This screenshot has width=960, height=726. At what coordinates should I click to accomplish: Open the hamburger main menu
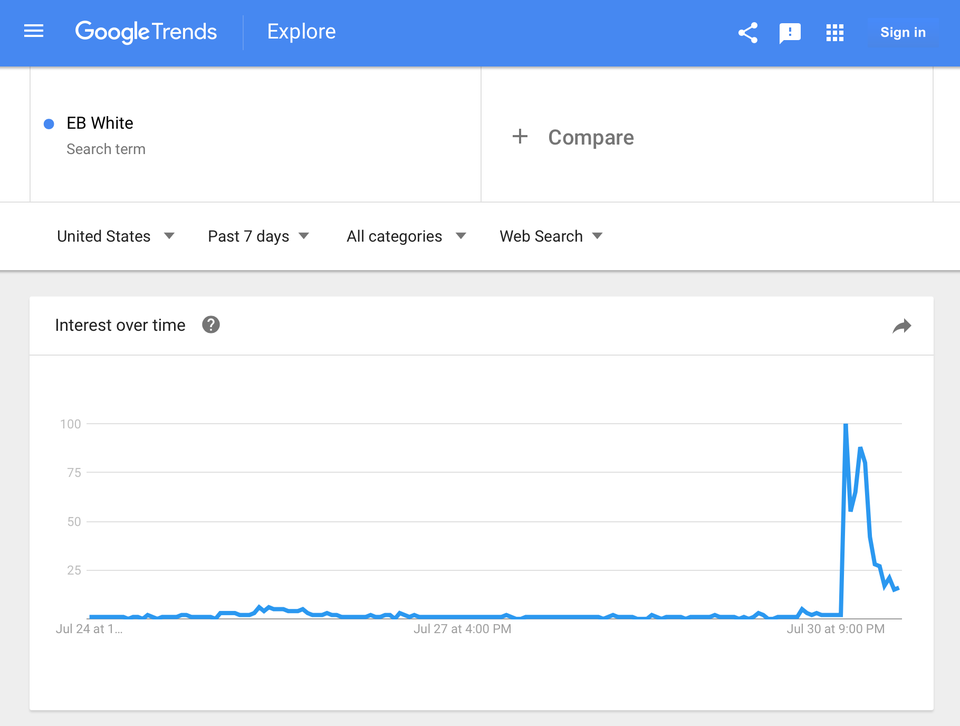point(34,32)
